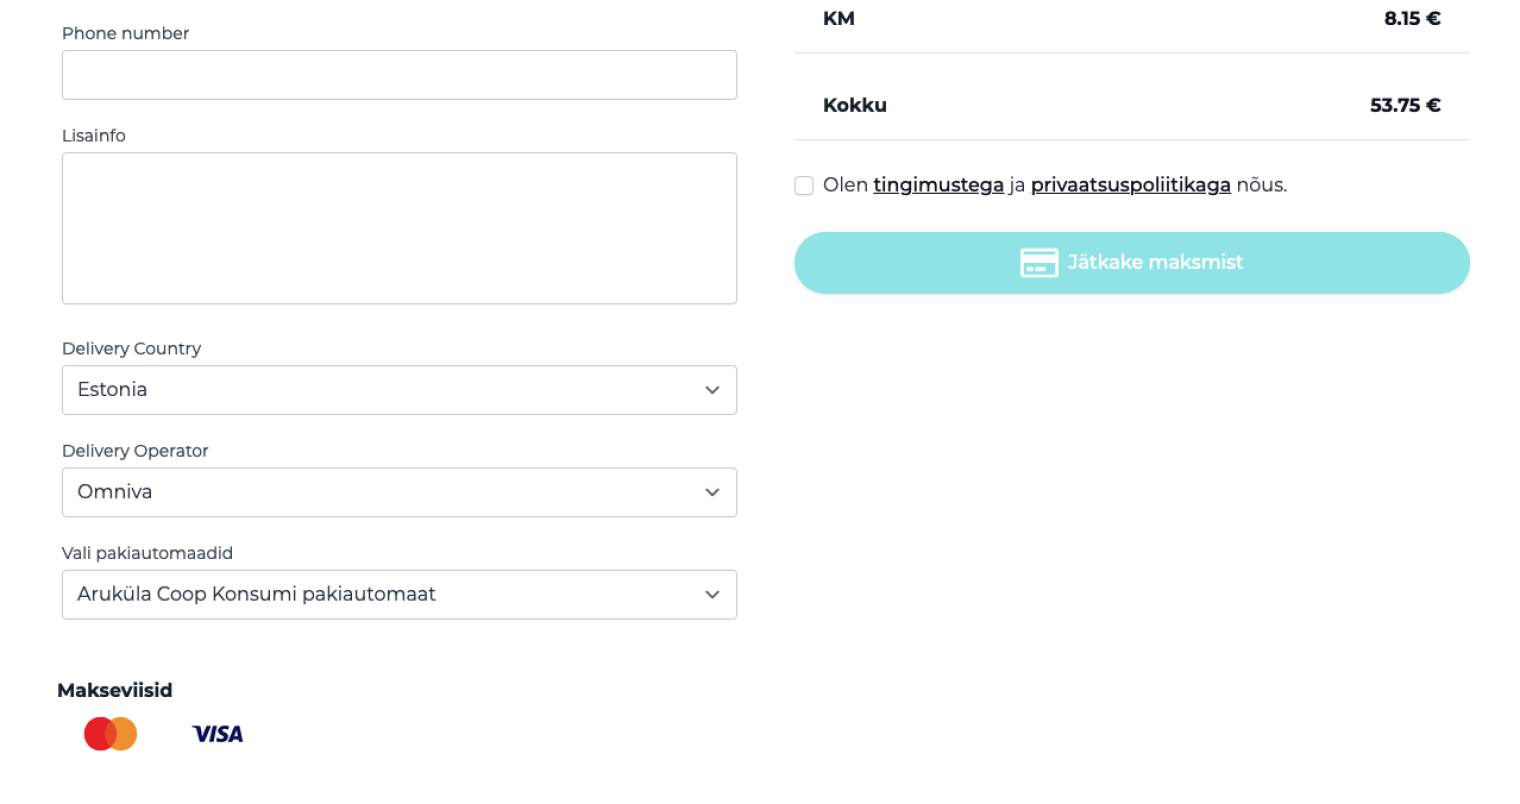Click the "Phone number" field label
The width and height of the screenshot is (1520, 804).
pyautogui.click(x=125, y=33)
